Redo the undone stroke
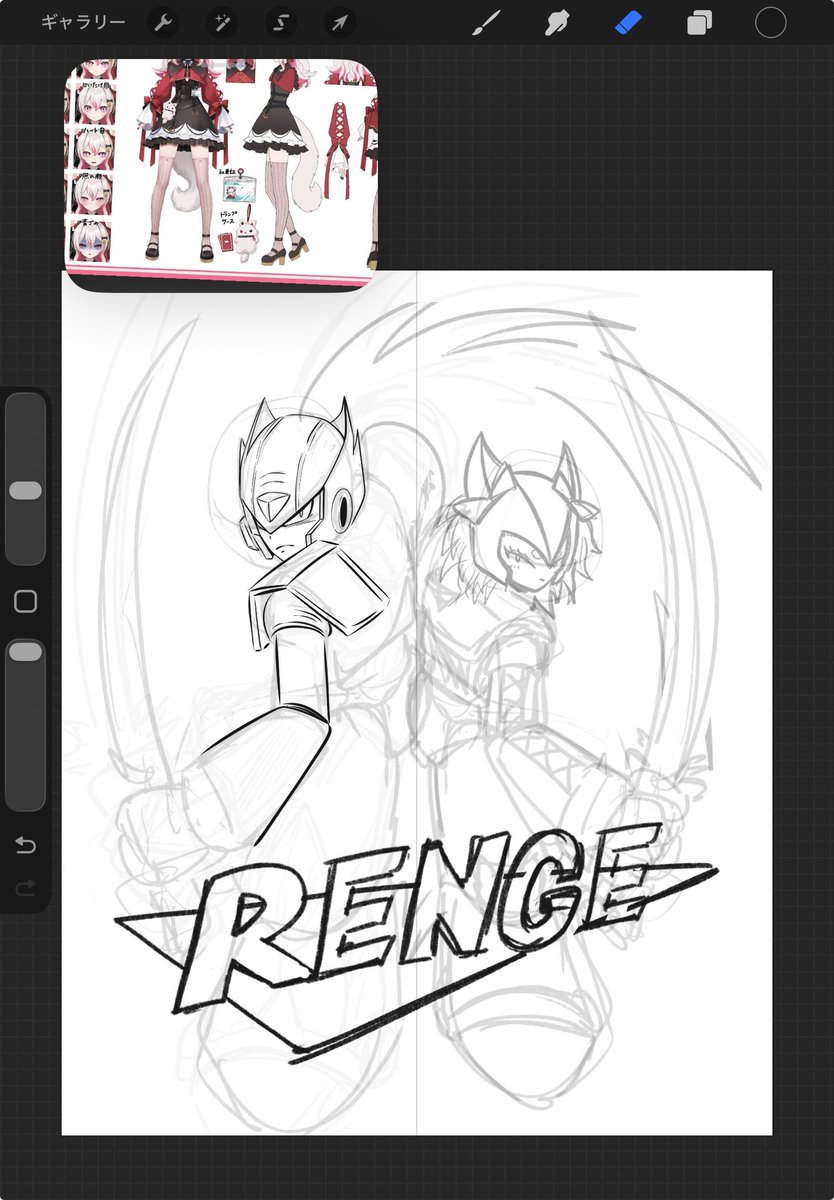This screenshot has width=834, height=1200. 25,887
